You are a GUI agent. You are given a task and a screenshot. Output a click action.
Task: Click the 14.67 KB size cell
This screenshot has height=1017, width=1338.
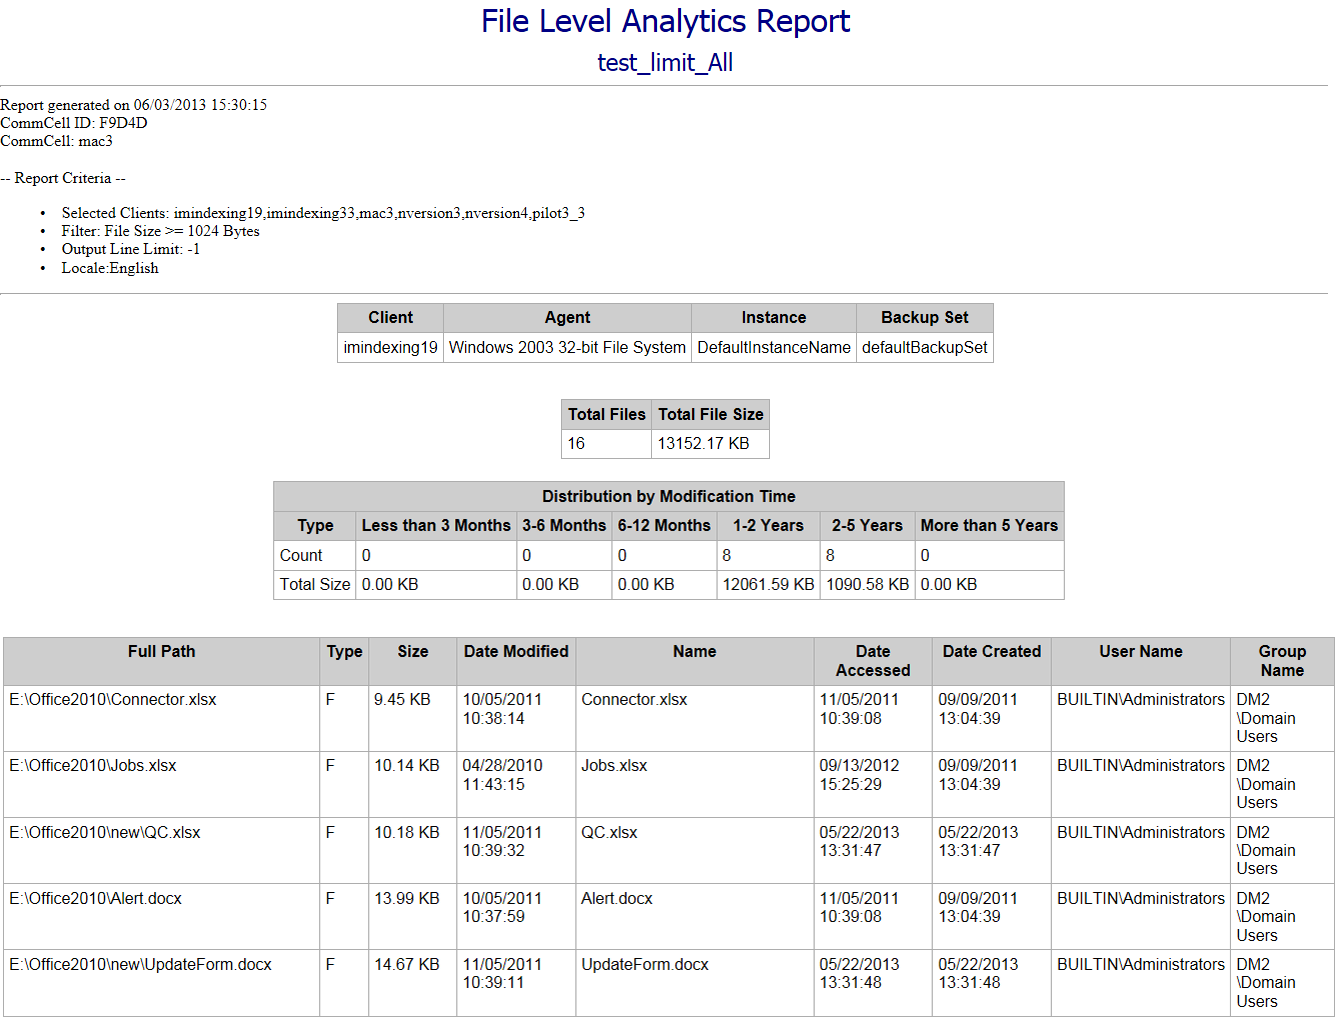click(407, 965)
